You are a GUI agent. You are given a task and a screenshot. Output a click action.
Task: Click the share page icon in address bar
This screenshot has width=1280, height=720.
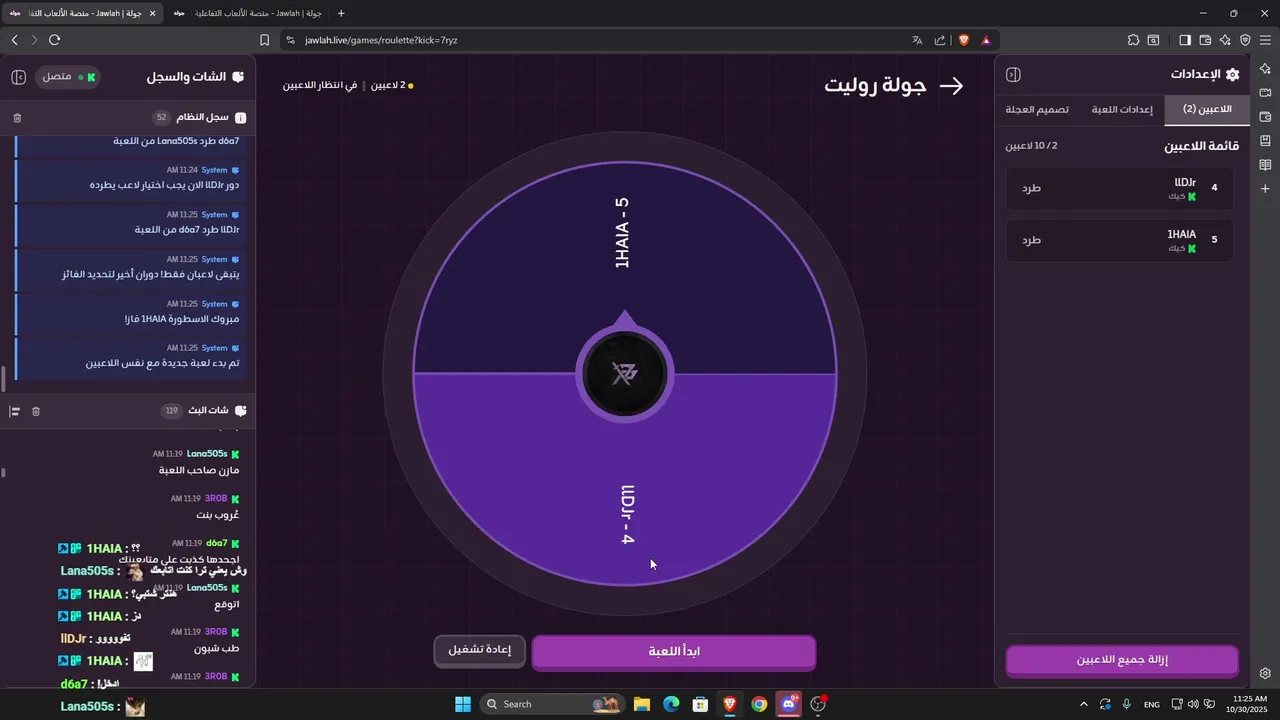coord(940,40)
